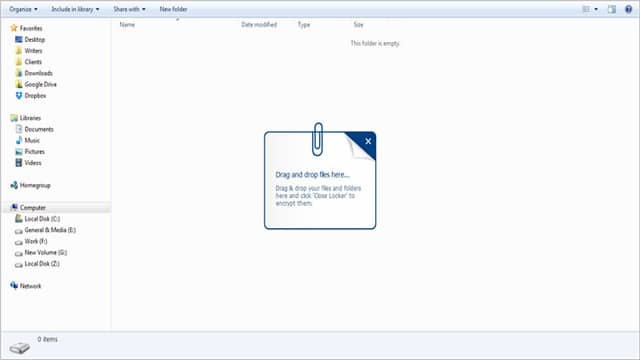Click the Writers folder icon
This screenshot has height=360, width=640.
19,51
